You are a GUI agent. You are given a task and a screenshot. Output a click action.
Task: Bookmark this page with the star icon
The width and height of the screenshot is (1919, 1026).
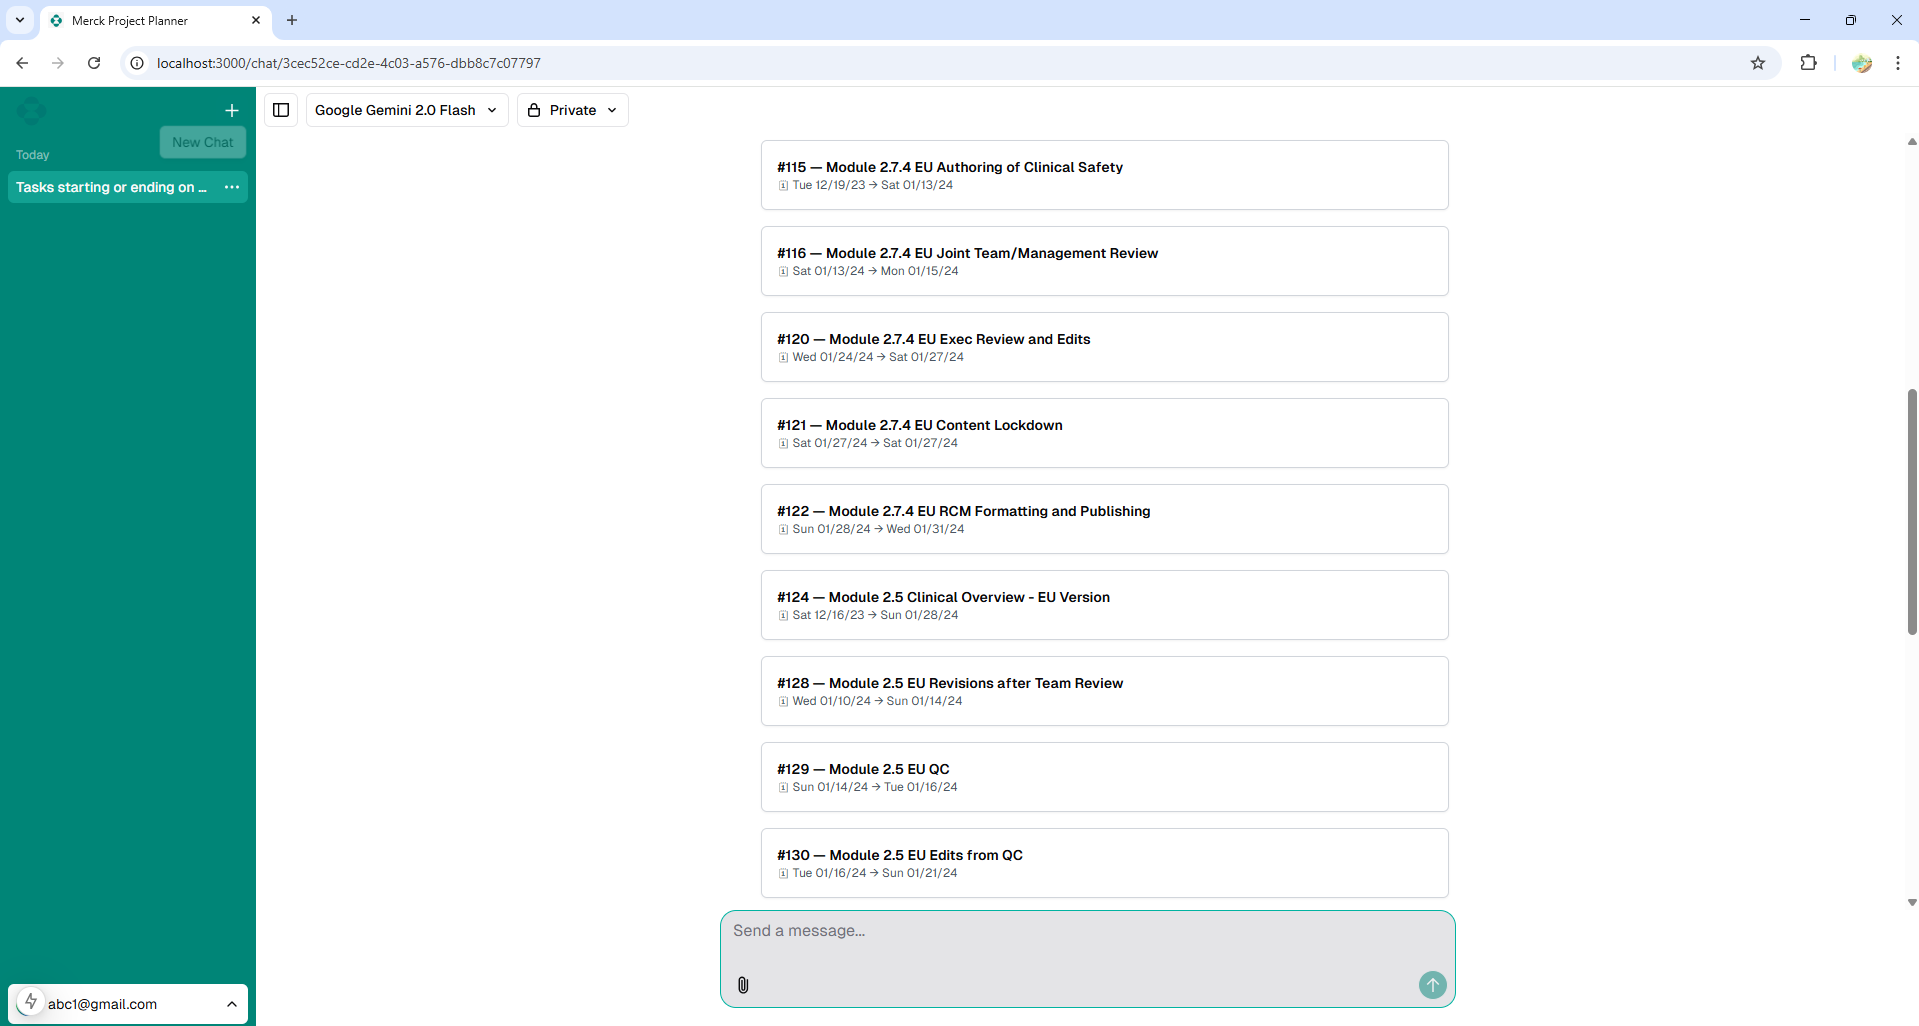point(1758,63)
